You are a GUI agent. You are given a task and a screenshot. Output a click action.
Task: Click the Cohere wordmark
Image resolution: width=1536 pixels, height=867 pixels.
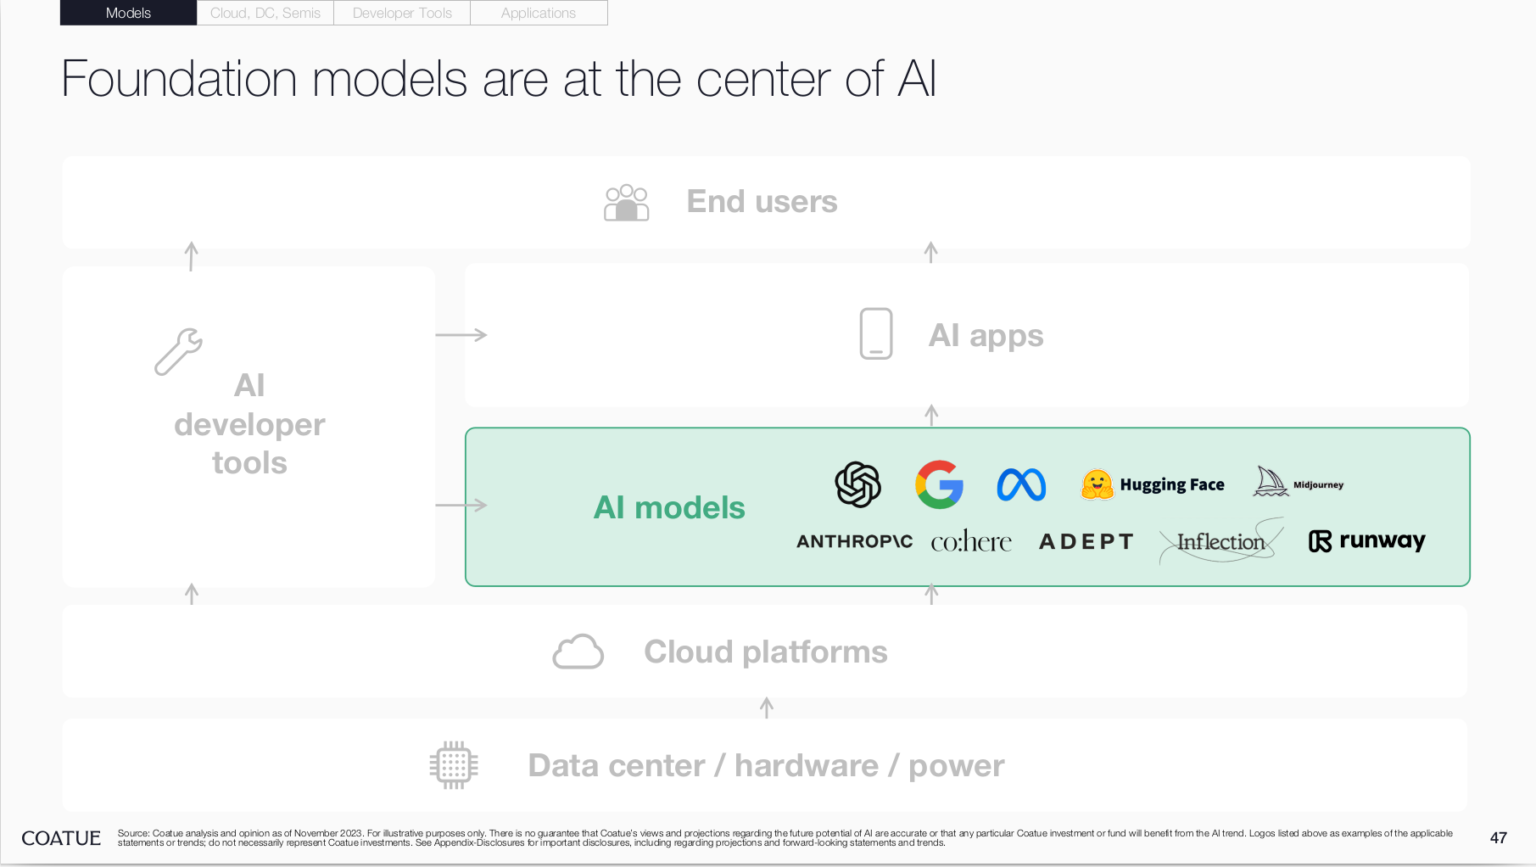(x=971, y=542)
